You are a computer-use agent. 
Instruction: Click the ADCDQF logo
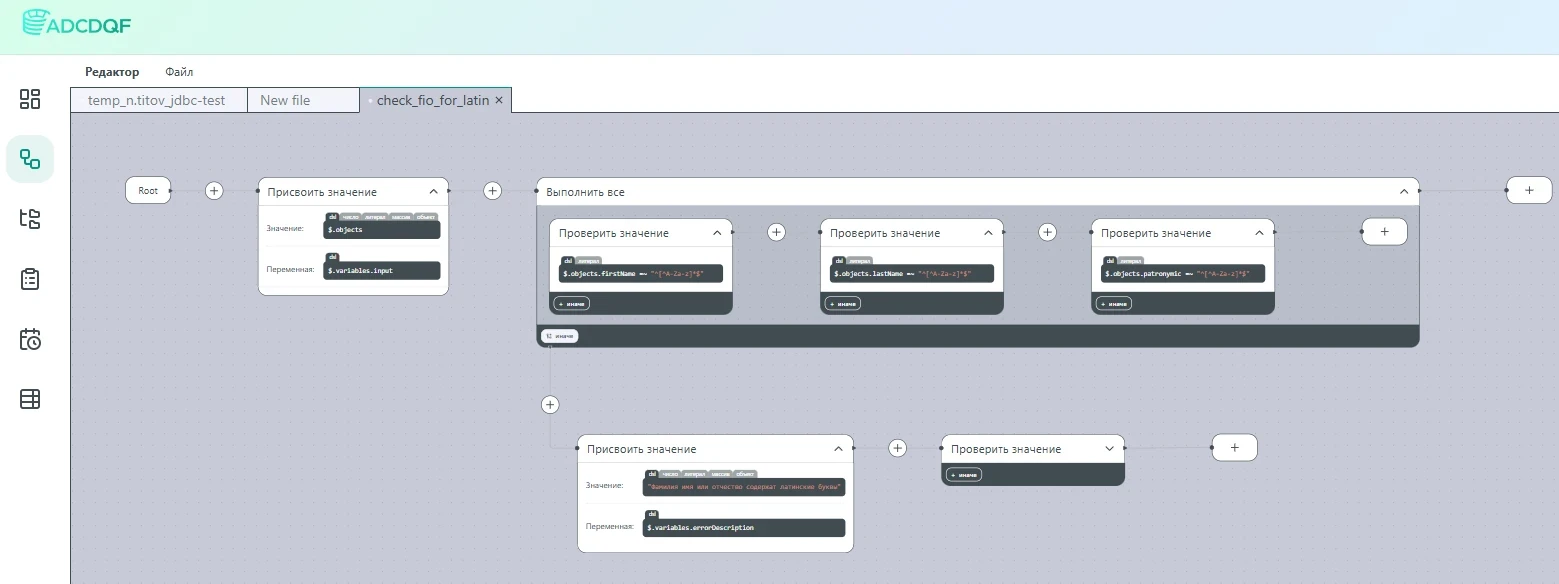pyautogui.click(x=76, y=23)
